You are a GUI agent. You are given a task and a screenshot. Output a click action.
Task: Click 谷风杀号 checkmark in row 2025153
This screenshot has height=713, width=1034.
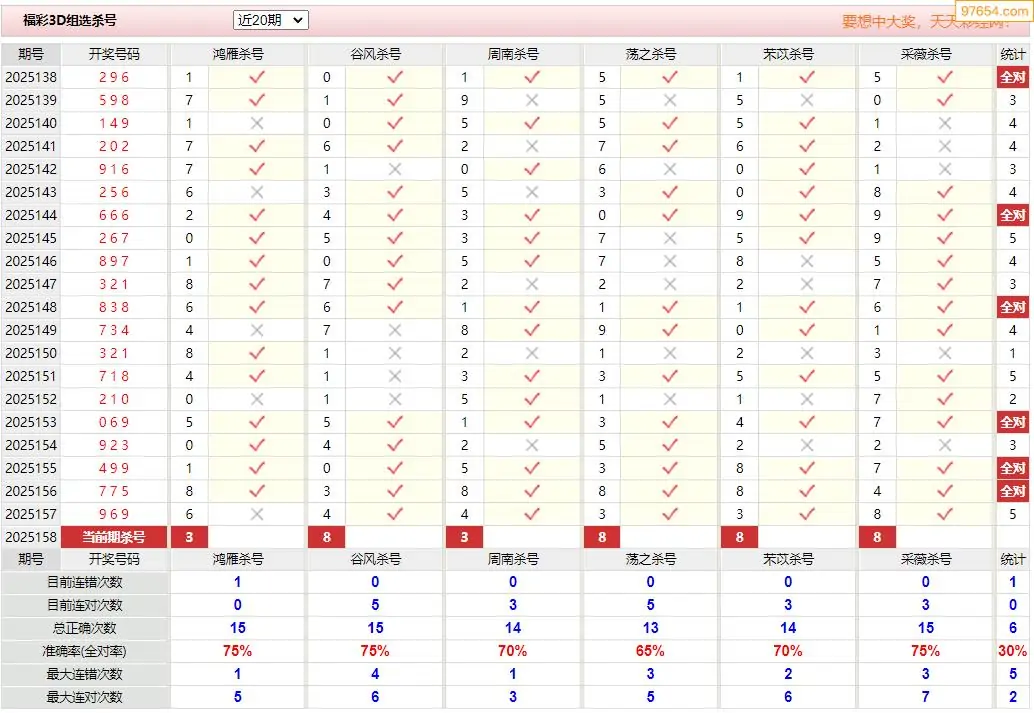(395, 422)
